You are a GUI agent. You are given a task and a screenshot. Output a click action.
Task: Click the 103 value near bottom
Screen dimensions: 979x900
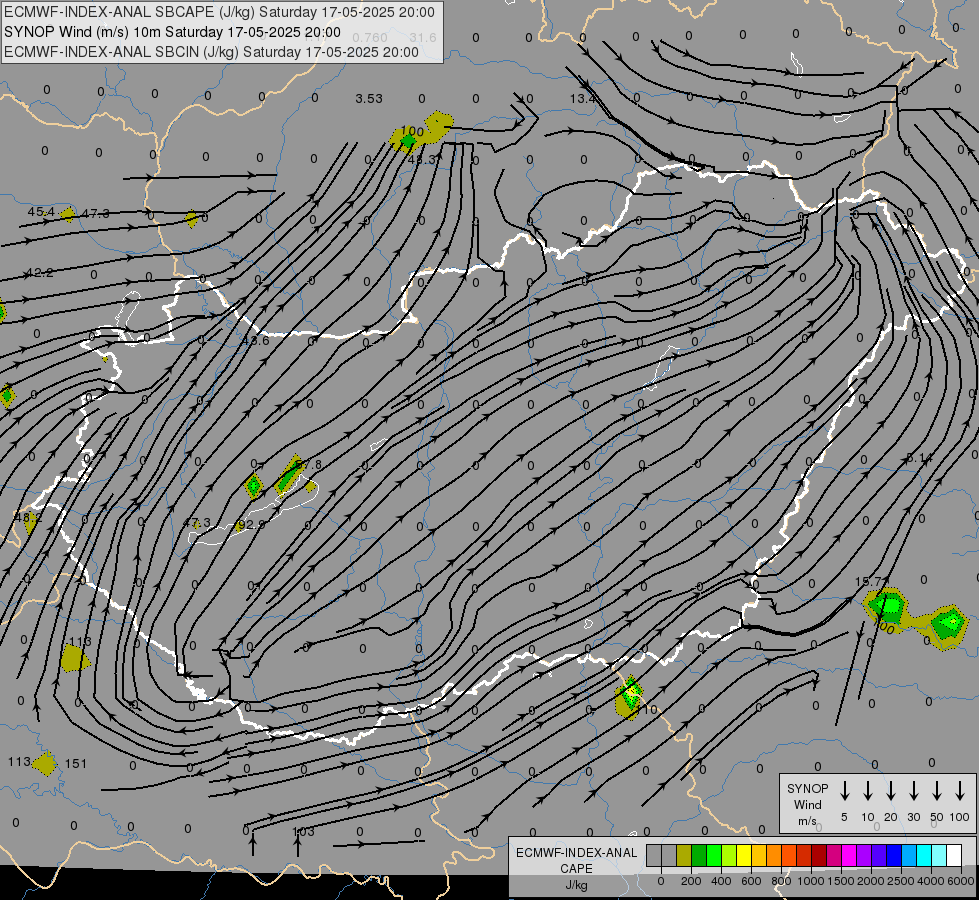click(x=303, y=832)
